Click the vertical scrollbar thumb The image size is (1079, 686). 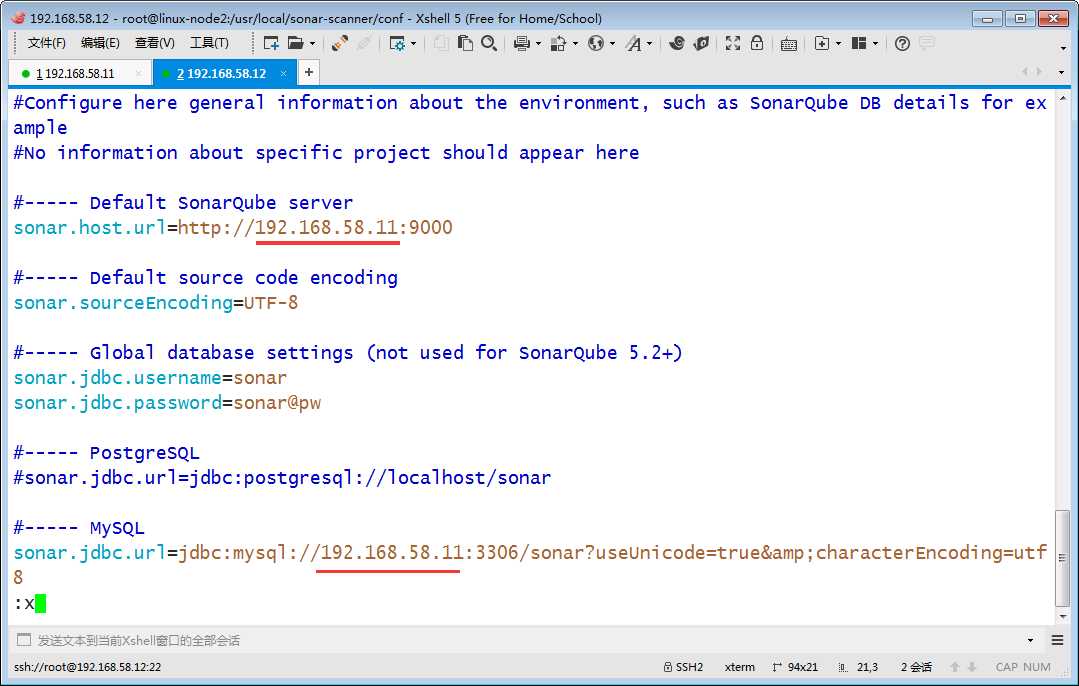click(1063, 559)
